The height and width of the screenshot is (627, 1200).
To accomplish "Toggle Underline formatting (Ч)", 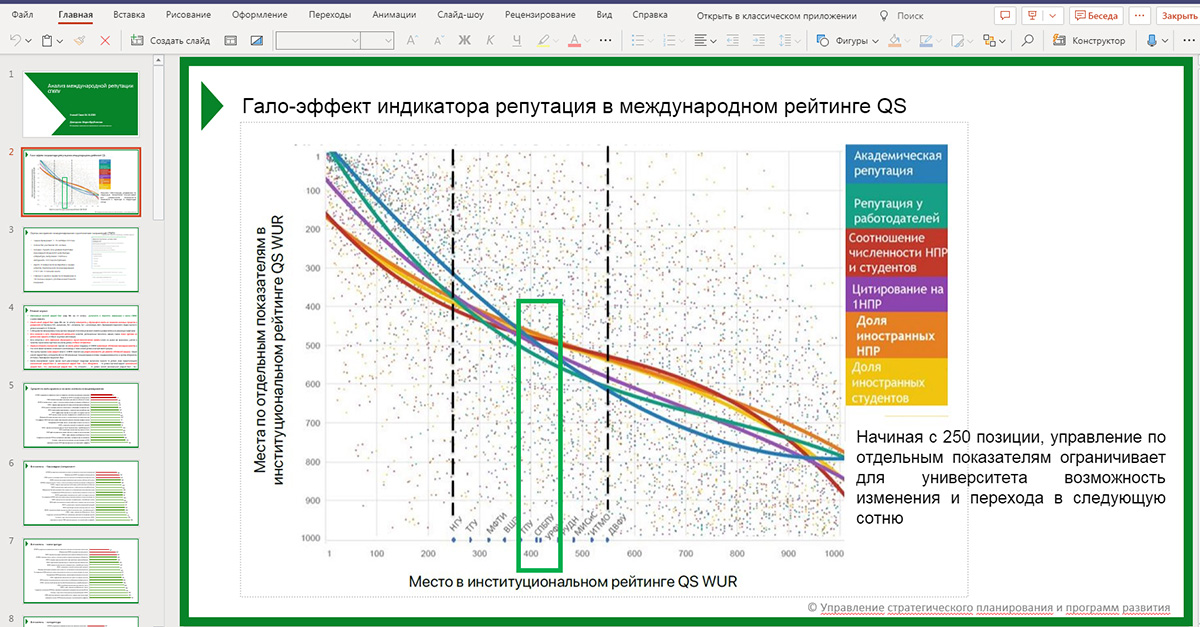I will click(x=516, y=41).
